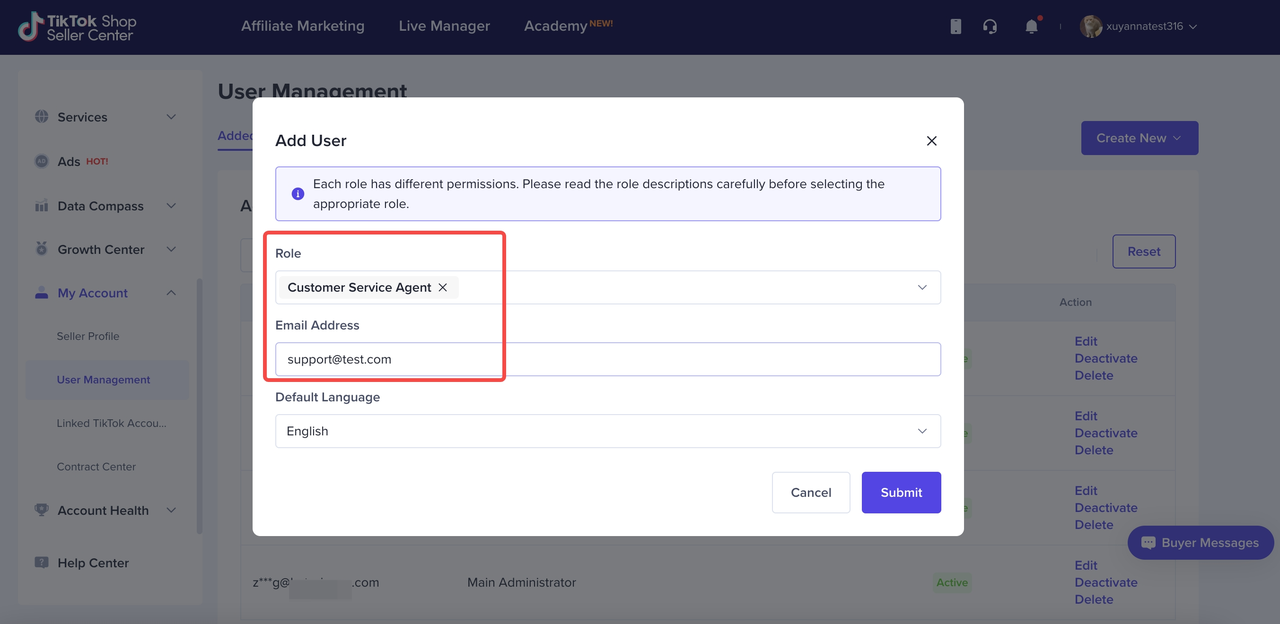
Task: Open the Academy menu item
Action: click(x=556, y=26)
